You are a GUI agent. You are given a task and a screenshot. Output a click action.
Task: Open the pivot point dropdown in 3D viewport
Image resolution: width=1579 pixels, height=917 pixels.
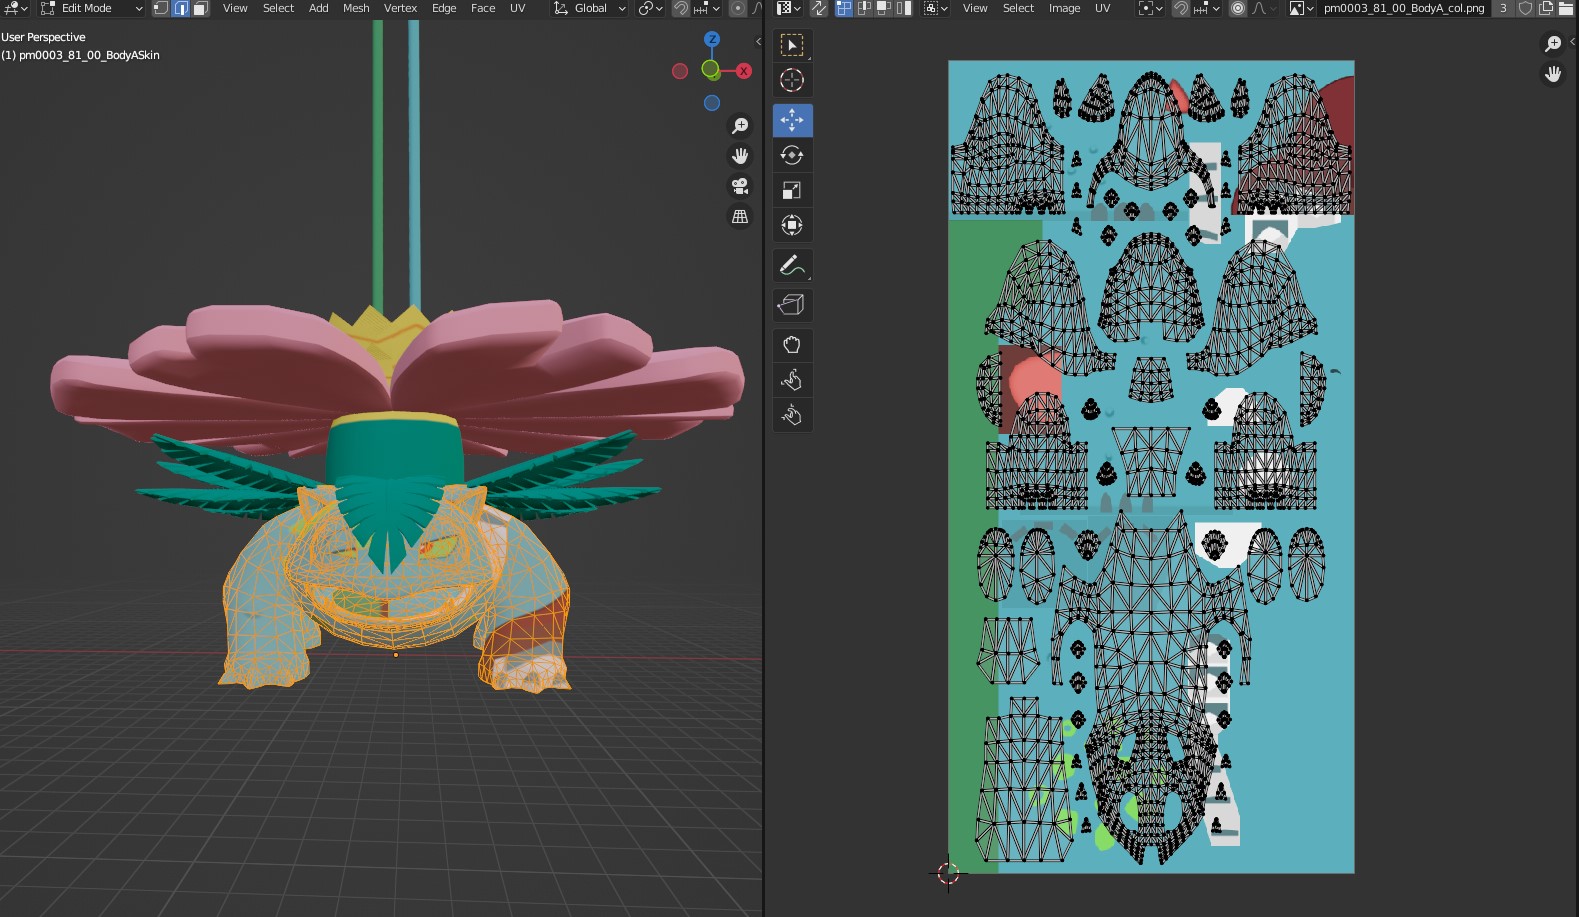(x=651, y=8)
